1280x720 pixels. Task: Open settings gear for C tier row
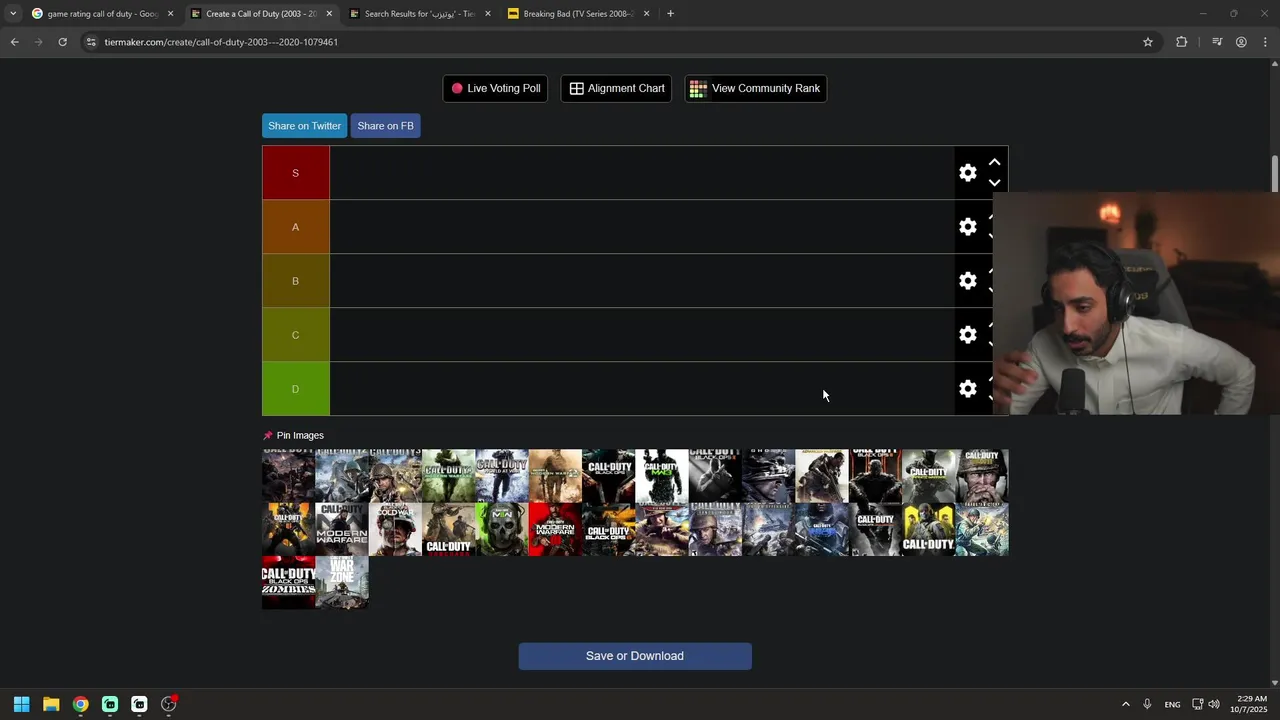coord(967,335)
